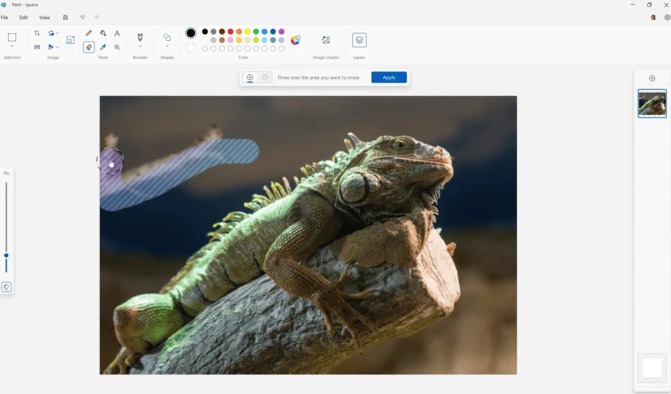671x394 pixels.
Task: Click the Crop image icon
Action: 37,33
